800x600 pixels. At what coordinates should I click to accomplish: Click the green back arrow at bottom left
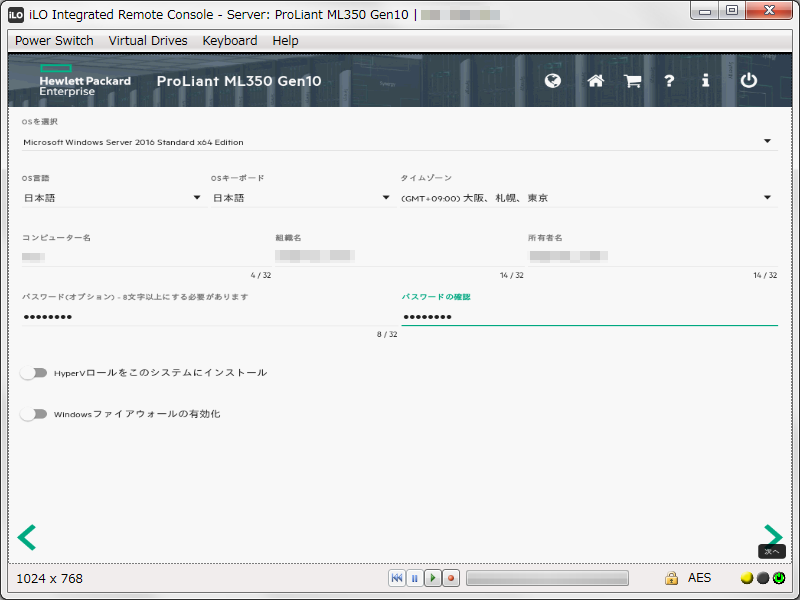point(26,537)
